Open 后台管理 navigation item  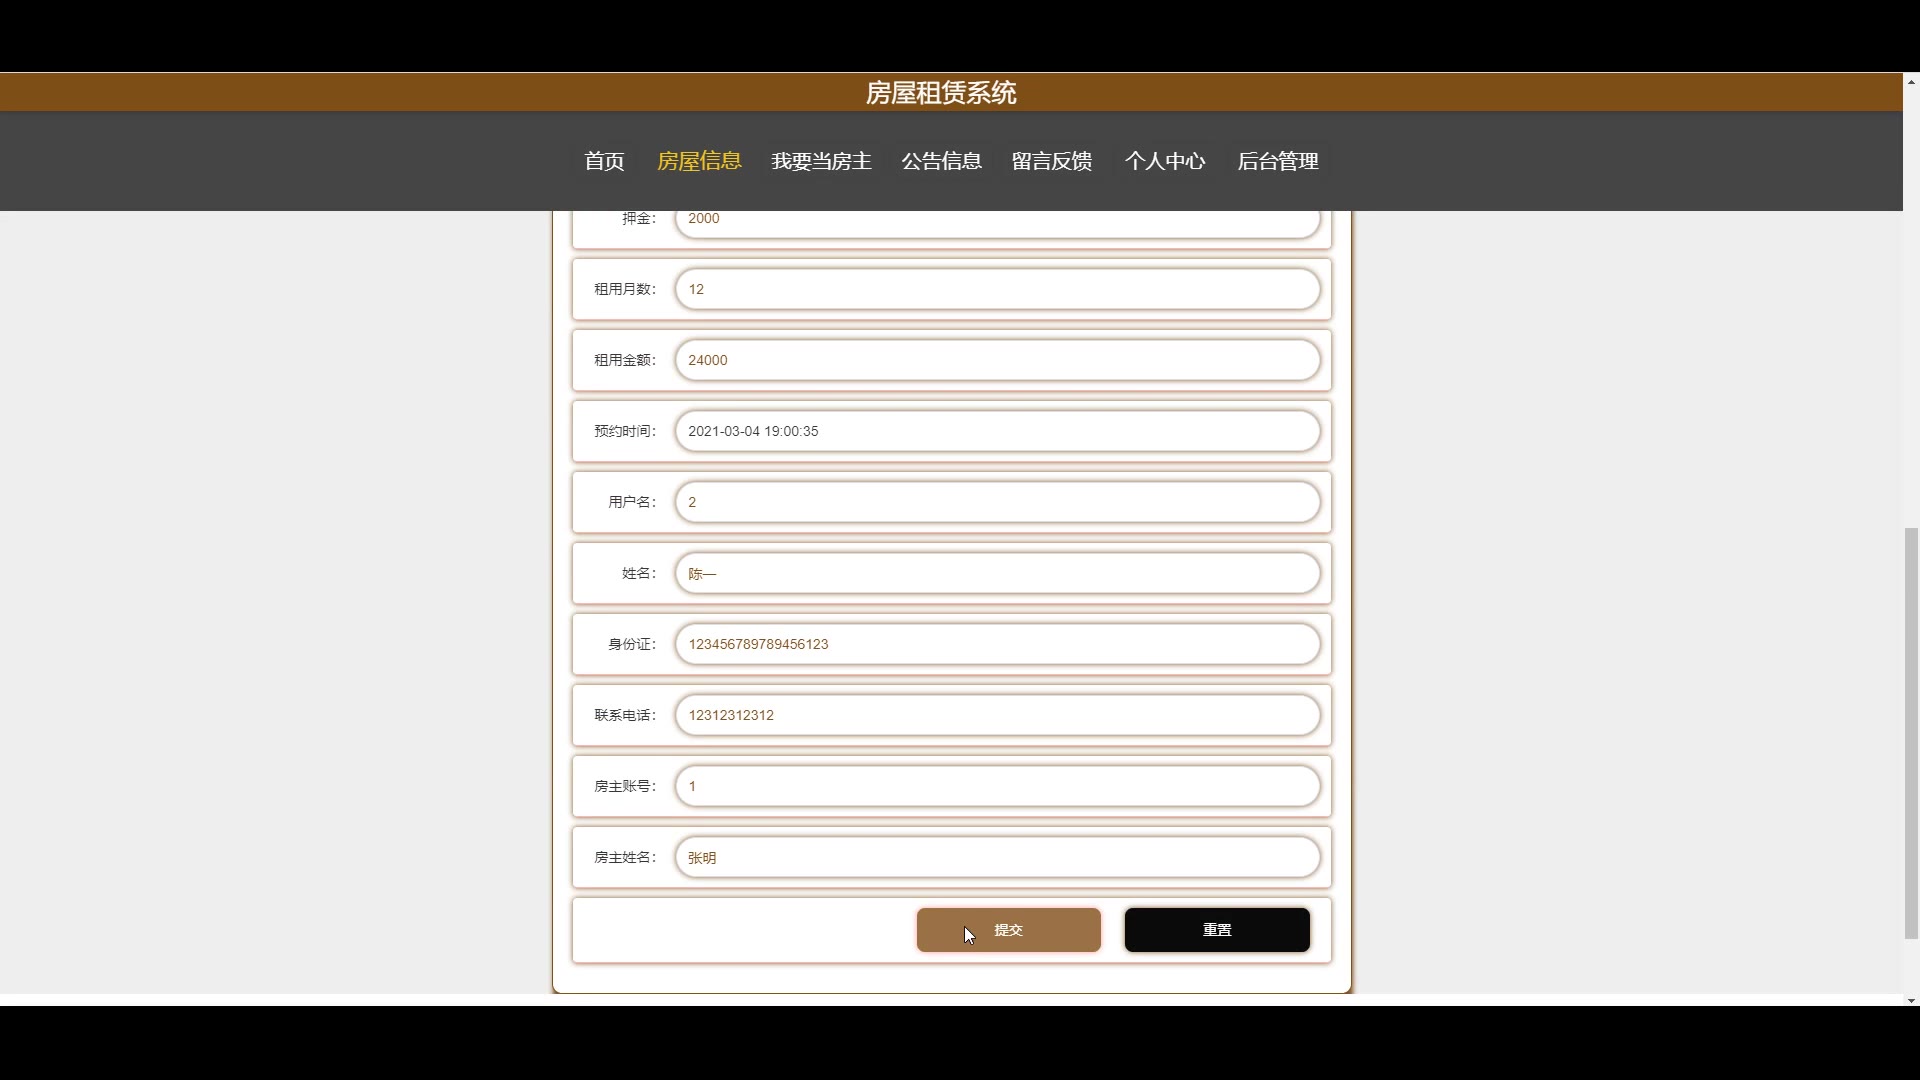[x=1277, y=161]
